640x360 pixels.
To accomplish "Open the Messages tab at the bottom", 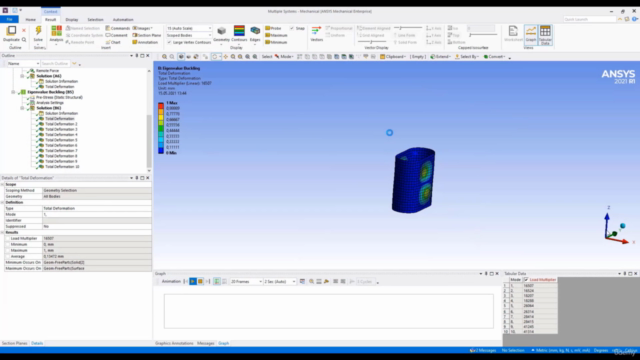I will pyautogui.click(x=206, y=343).
